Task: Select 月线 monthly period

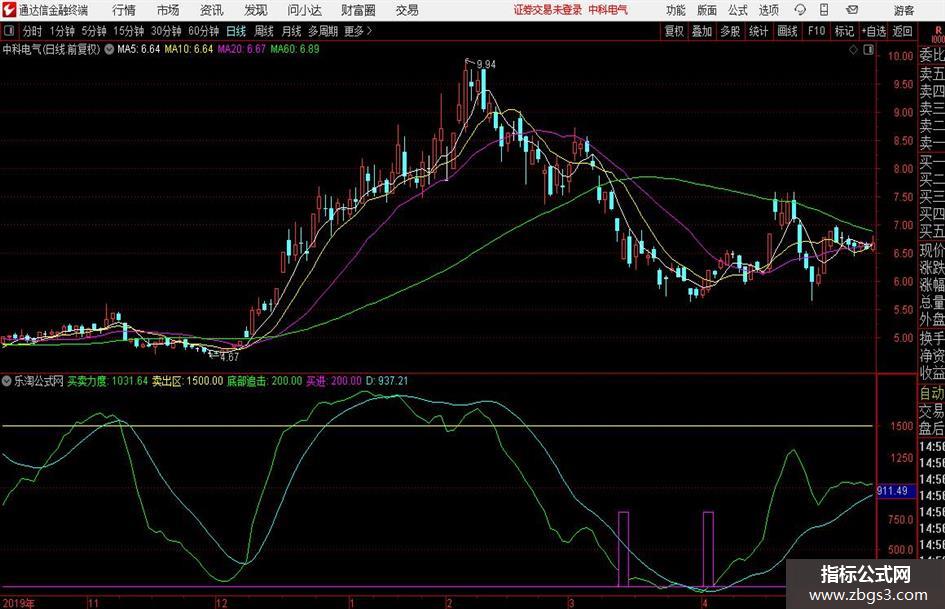Action: [291, 31]
